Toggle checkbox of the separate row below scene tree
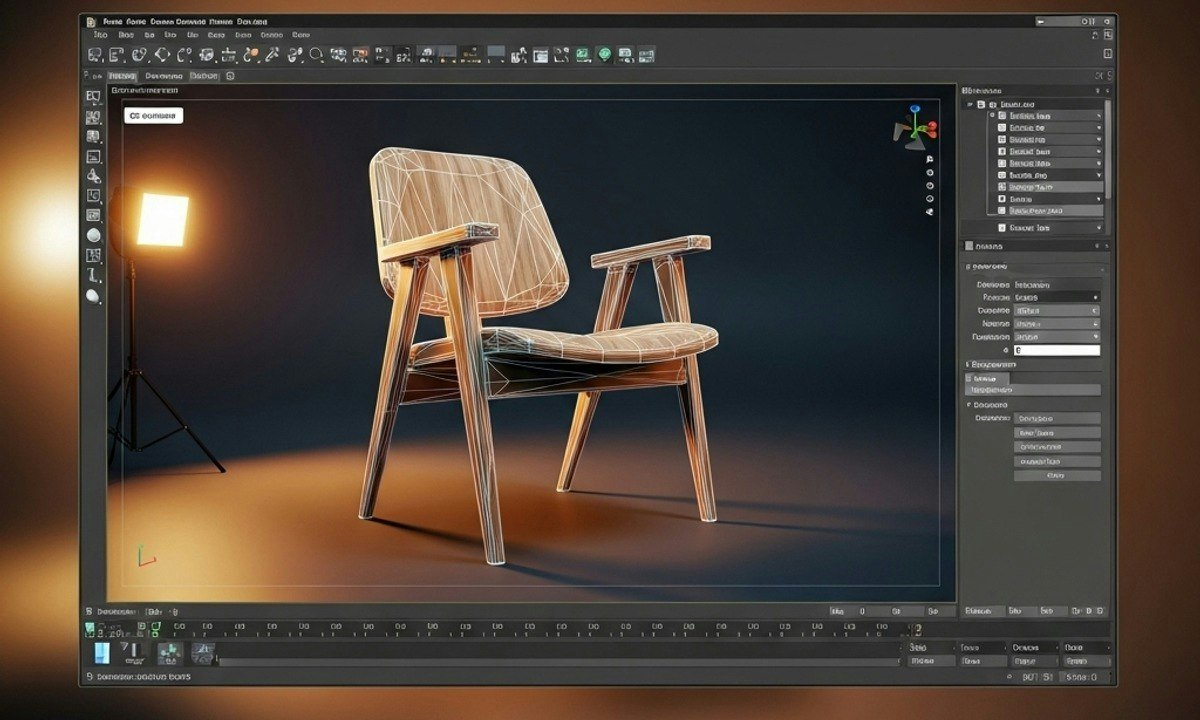The width and height of the screenshot is (1200, 720). click(1001, 228)
